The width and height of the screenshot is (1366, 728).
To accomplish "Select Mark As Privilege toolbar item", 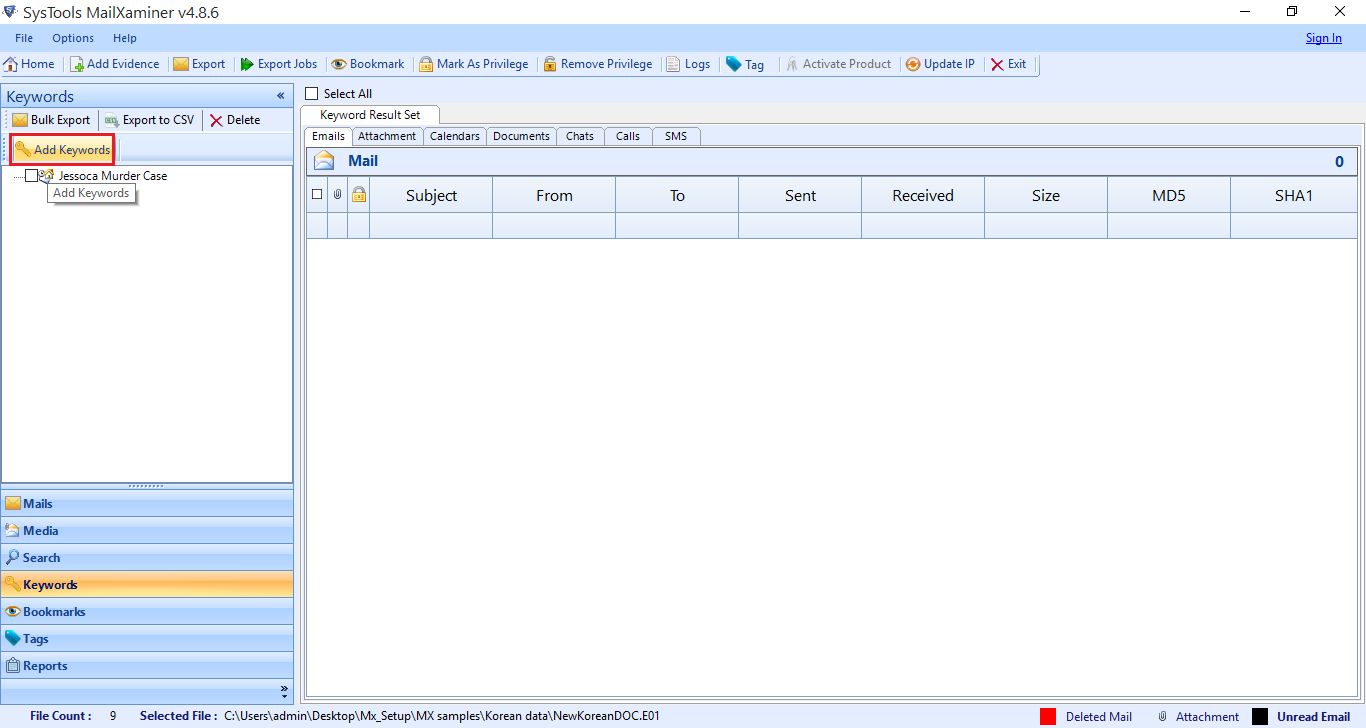I will click(x=474, y=64).
